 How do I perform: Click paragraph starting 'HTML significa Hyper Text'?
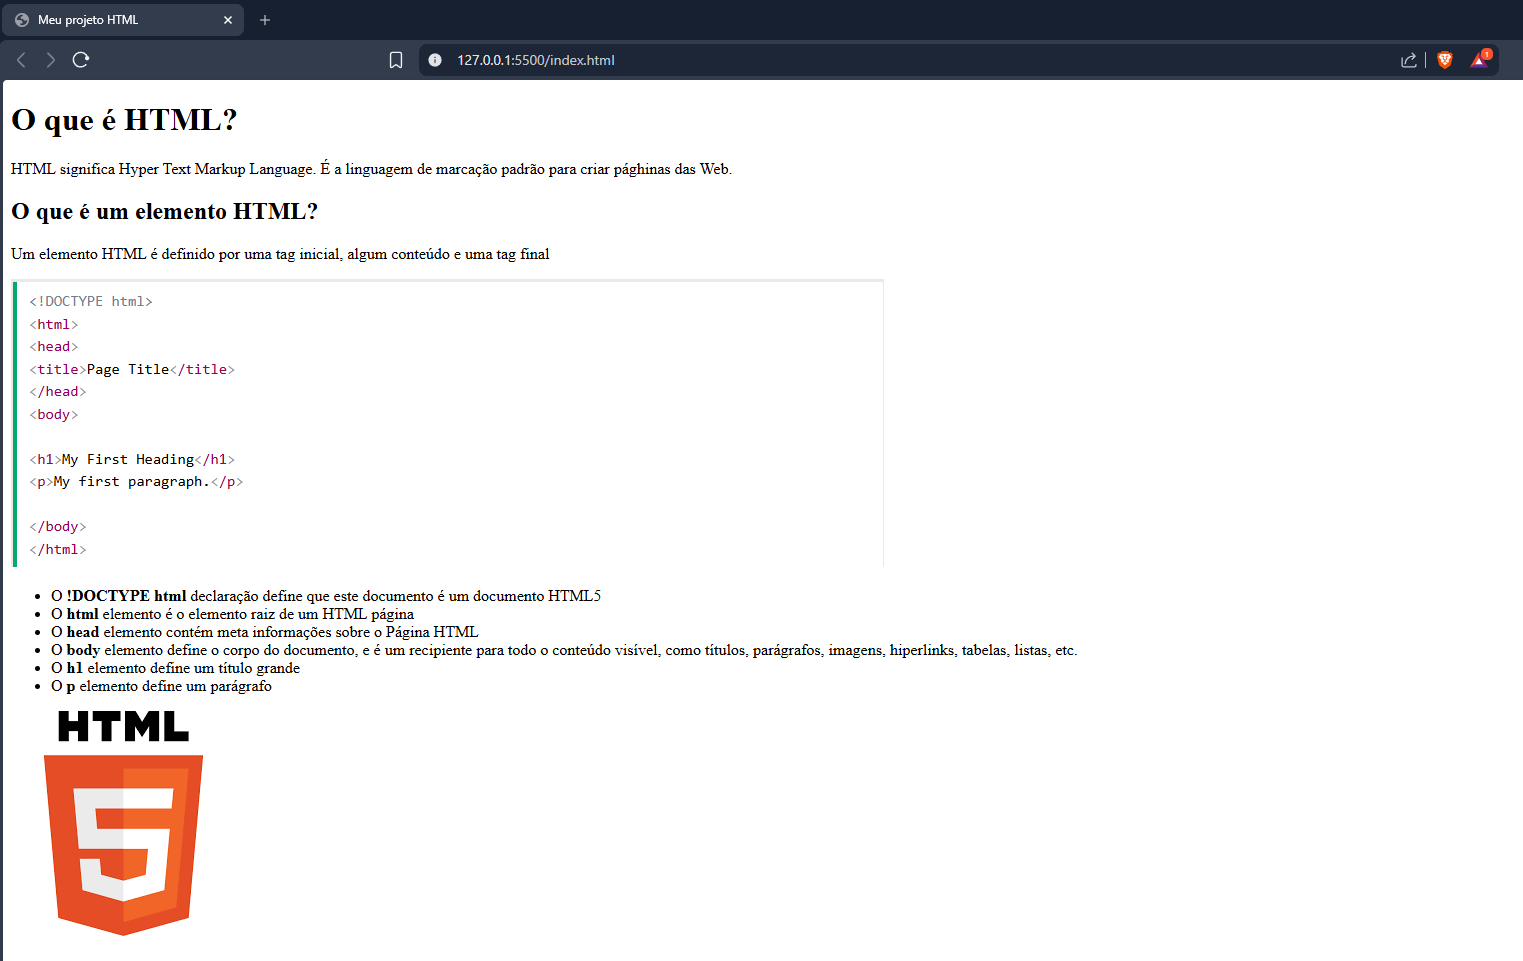[371, 169]
